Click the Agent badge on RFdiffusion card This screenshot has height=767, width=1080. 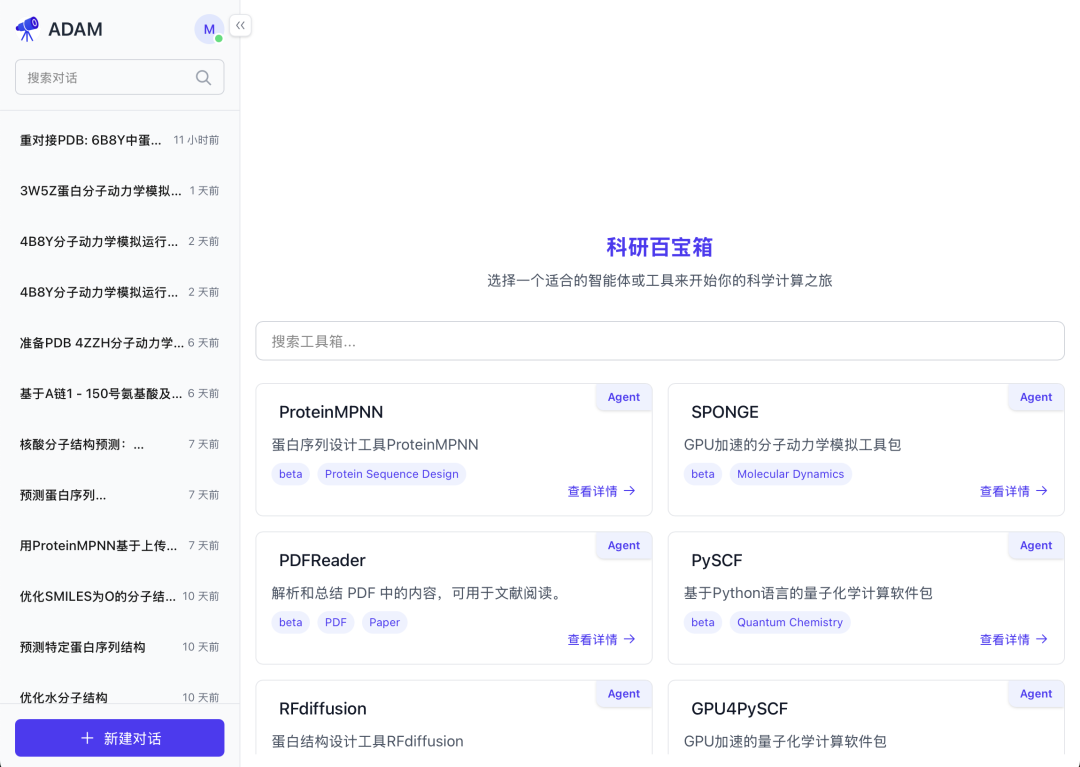click(x=623, y=694)
